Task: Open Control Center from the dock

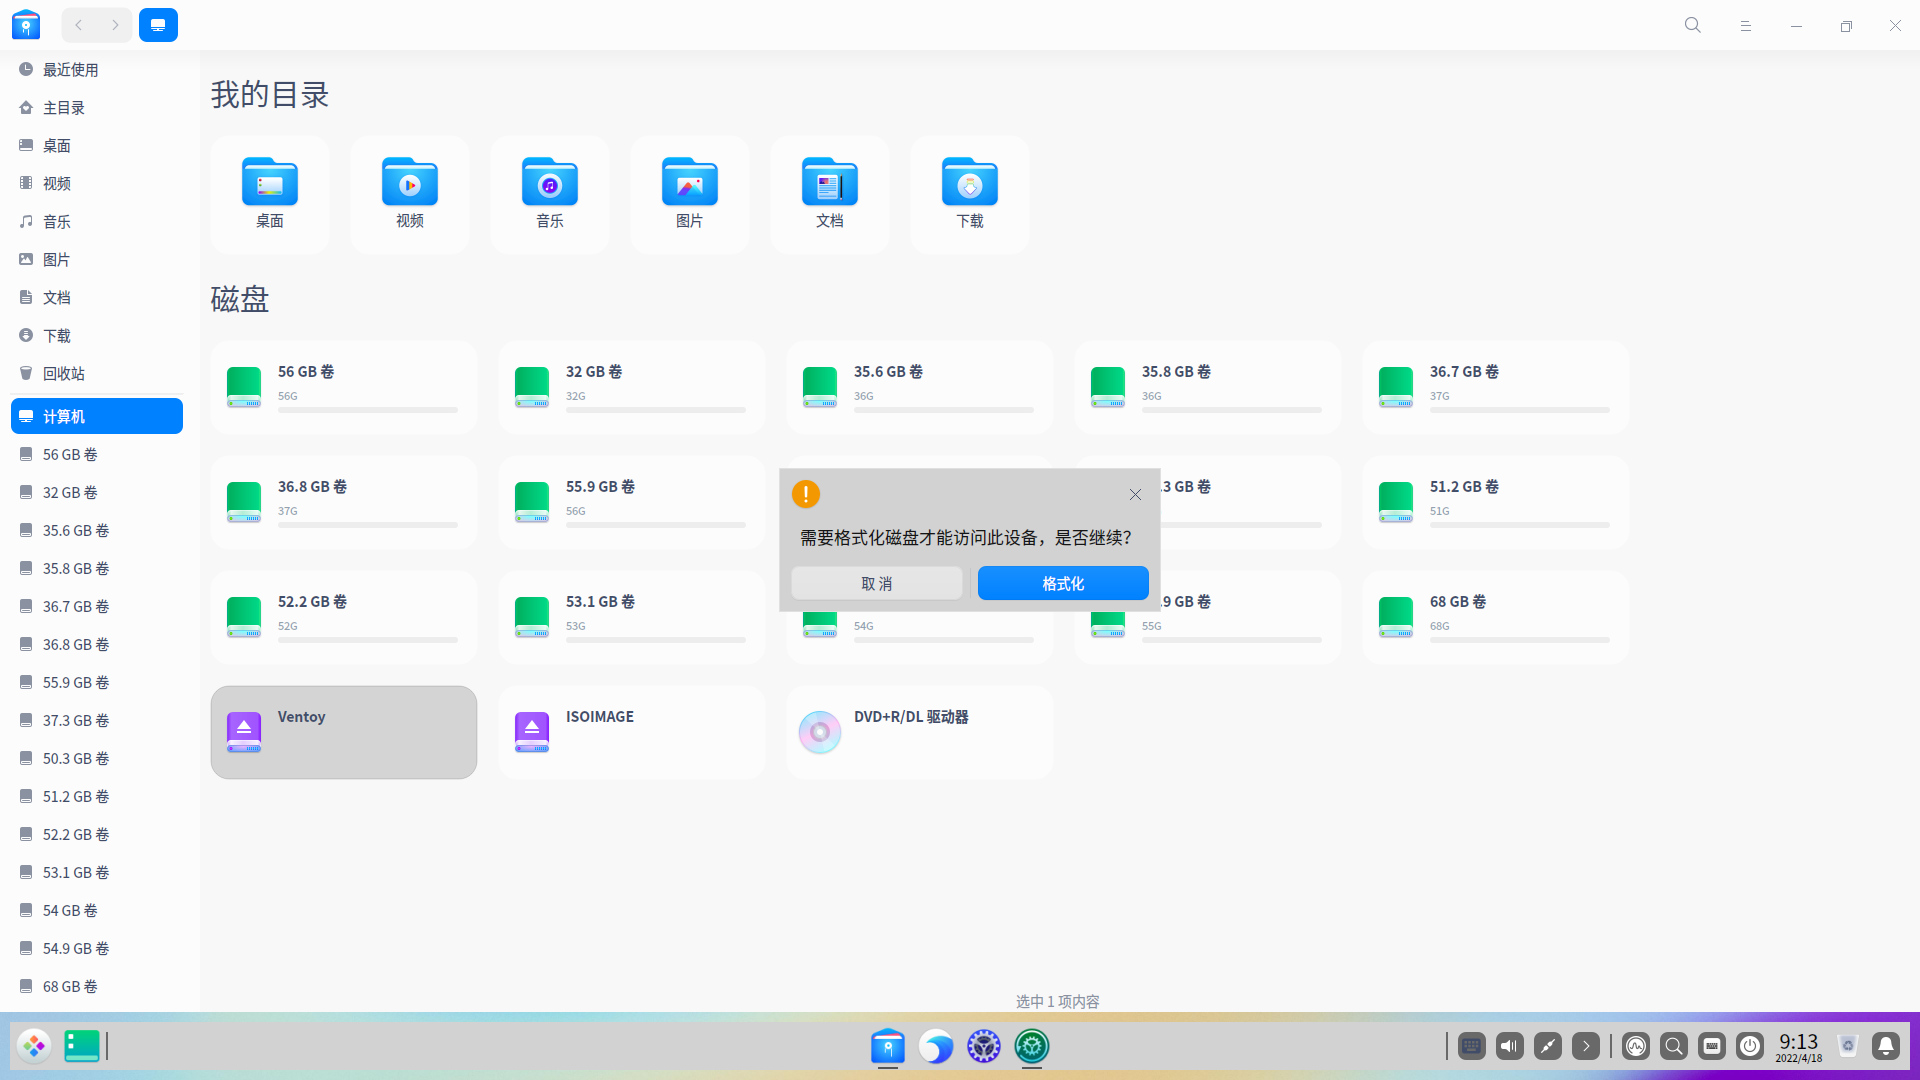Action: pyautogui.click(x=1031, y=1046)
